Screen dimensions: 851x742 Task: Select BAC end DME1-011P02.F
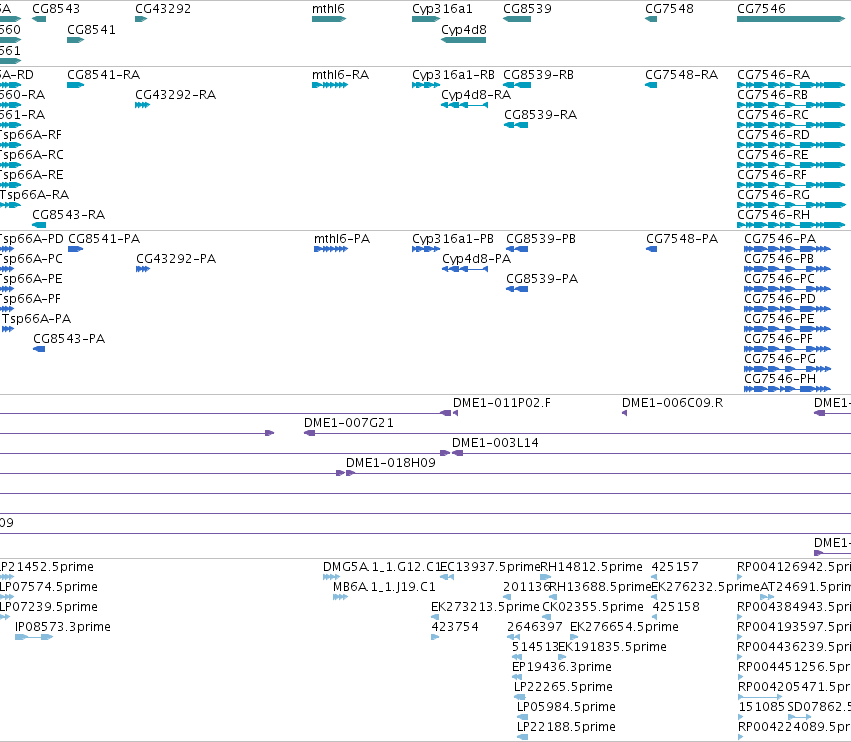pyautogui.click(x=501, y=403)
